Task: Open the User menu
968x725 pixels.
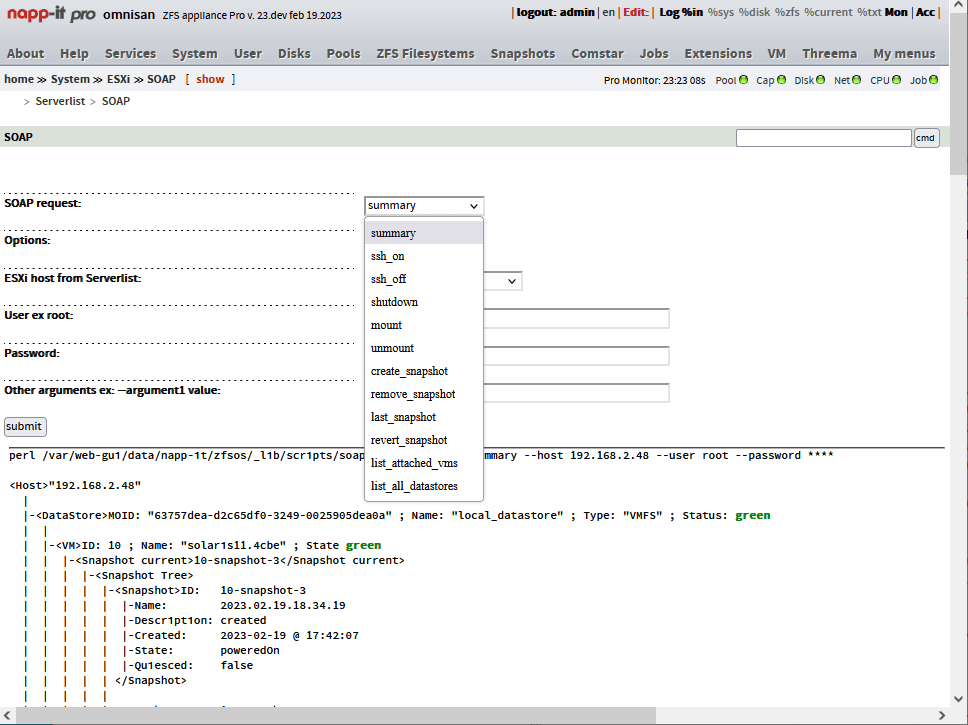Action: click(248, 54)
